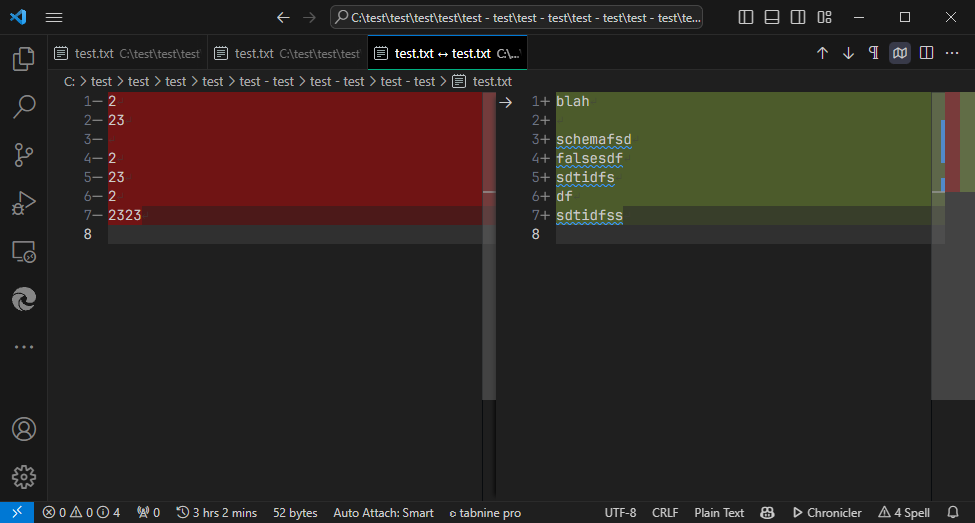Open More Actions ellipsis in editor toolbar
Screen dimensions: 975x523
952,53
